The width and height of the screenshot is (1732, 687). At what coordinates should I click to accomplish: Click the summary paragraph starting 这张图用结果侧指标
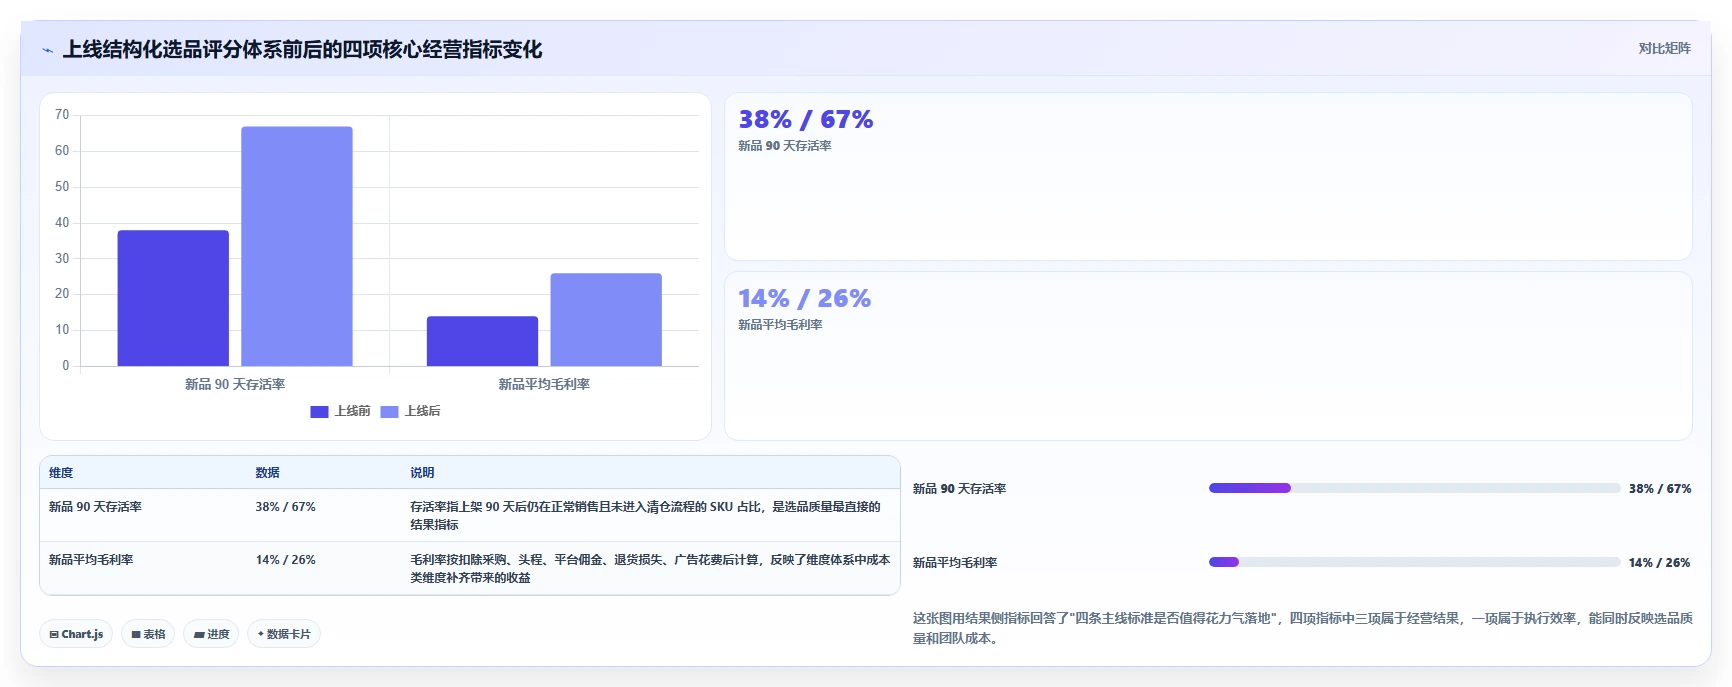(1302, 628)
